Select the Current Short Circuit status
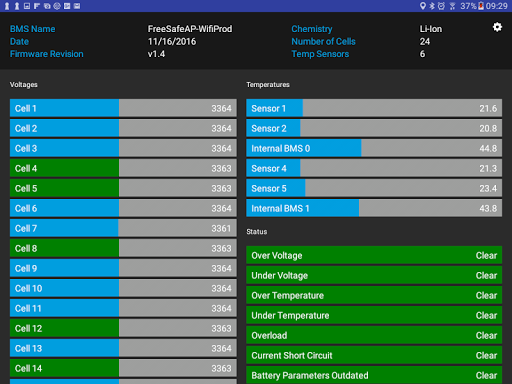The height and width of the screenshot is (384, 512). 374,355
